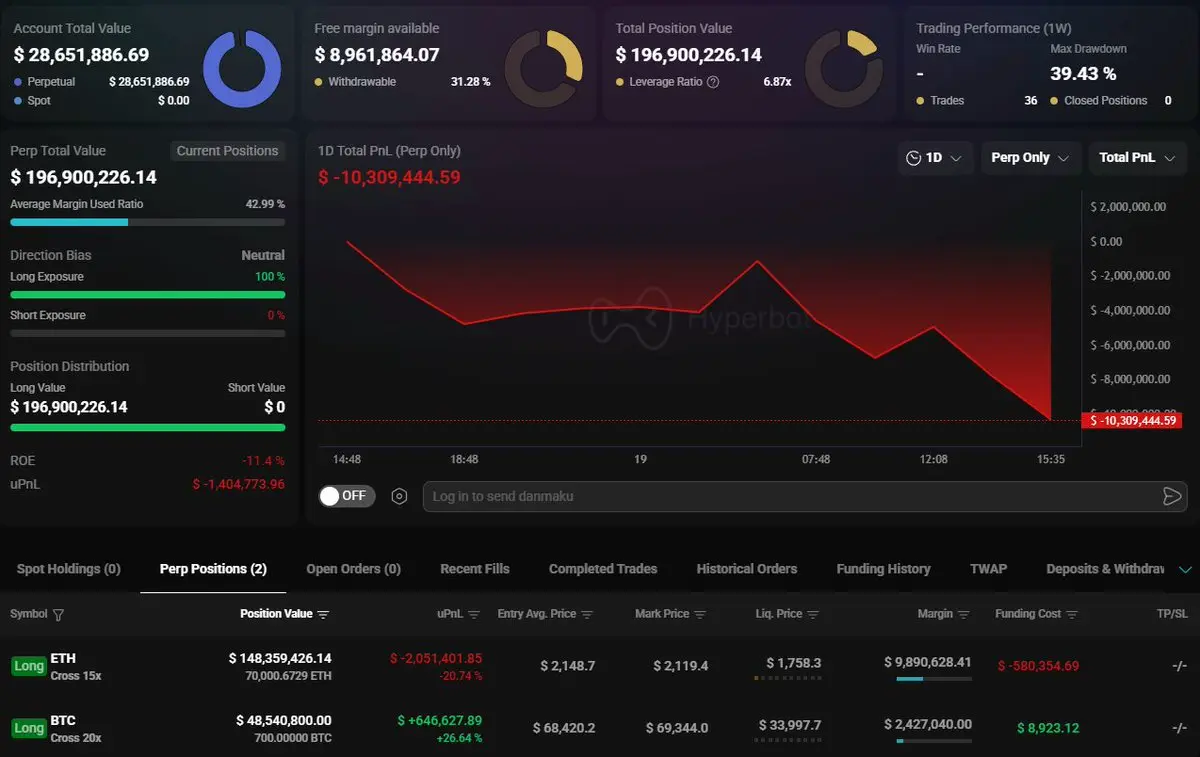The height and width of the screenshot is (757, 1200).
Task: Click the Long Exposure green bar
Action: [147, 295]
